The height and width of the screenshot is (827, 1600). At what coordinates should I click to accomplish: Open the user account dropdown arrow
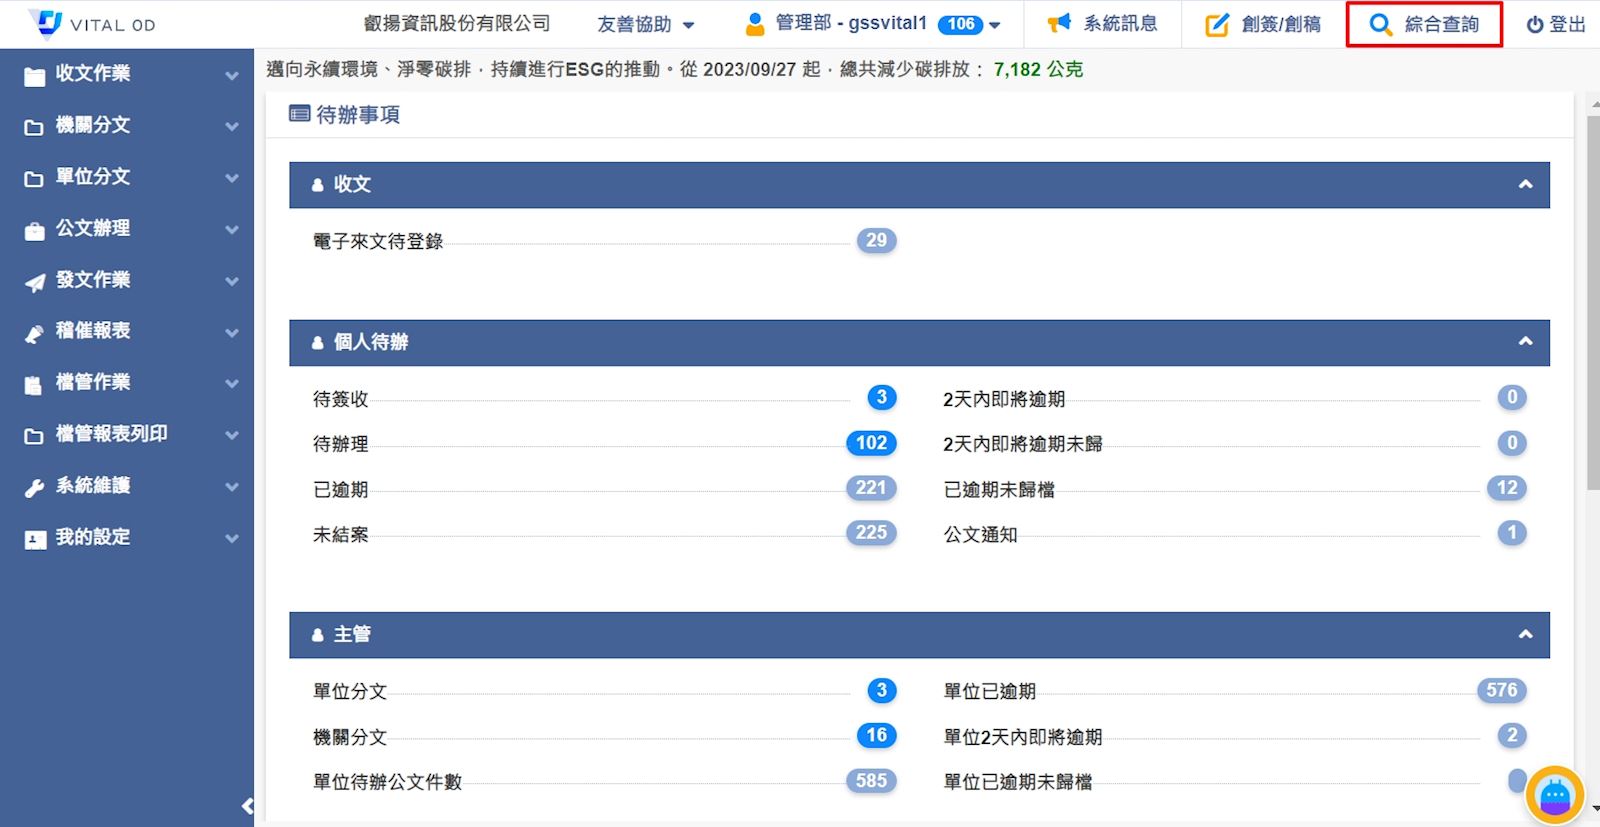pyautogui.click(x=995, y=25)
